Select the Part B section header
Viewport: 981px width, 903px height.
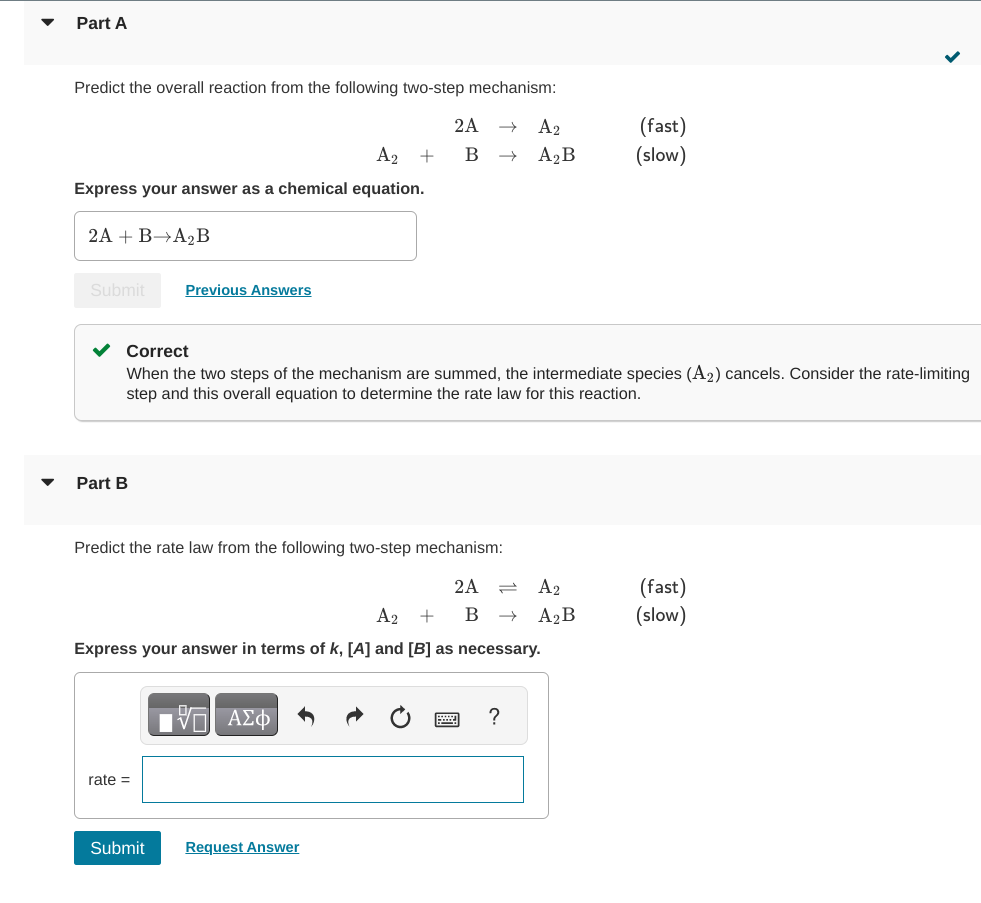pyautogui.click(x=102, y=482)
